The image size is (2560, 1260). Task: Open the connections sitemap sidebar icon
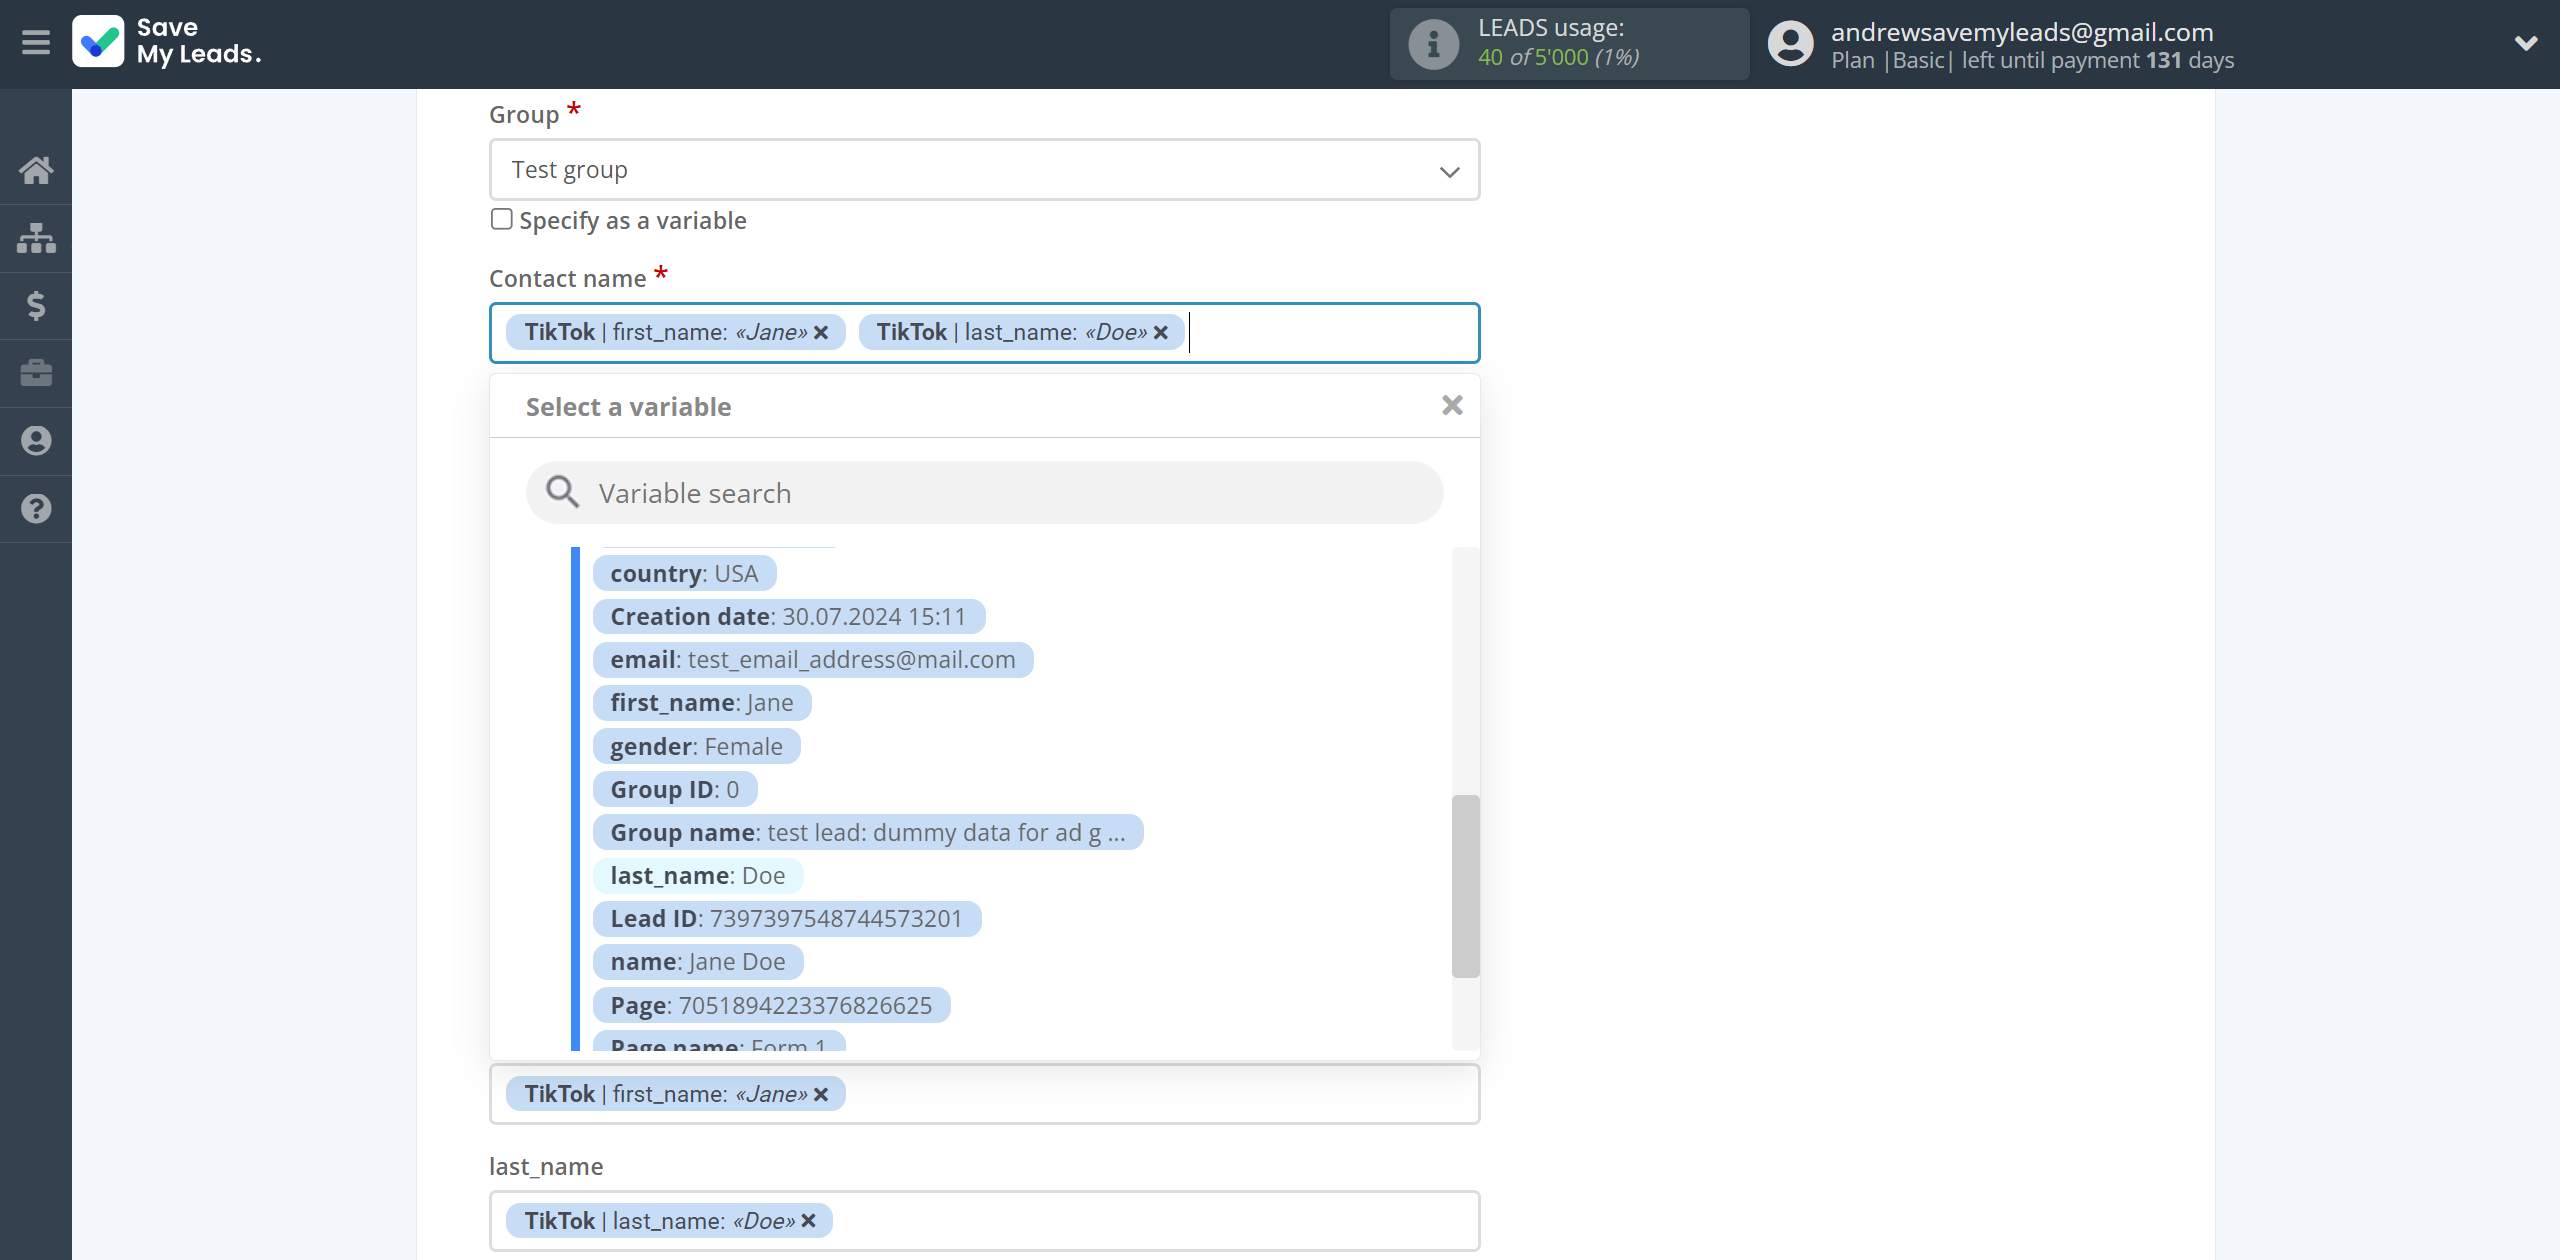tap(36, 238)
